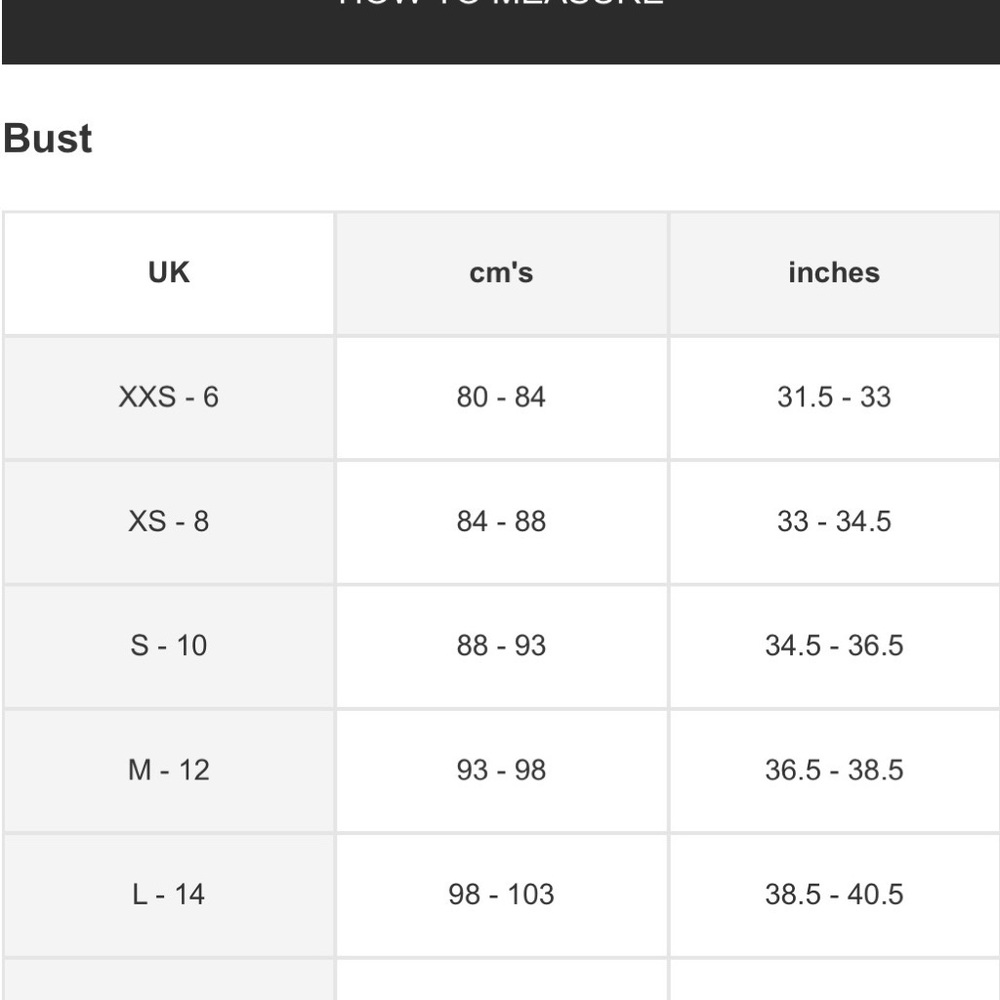Select the 80 - 84 cm cell
1000x1000 pixels.
click(x=501, y=397)
